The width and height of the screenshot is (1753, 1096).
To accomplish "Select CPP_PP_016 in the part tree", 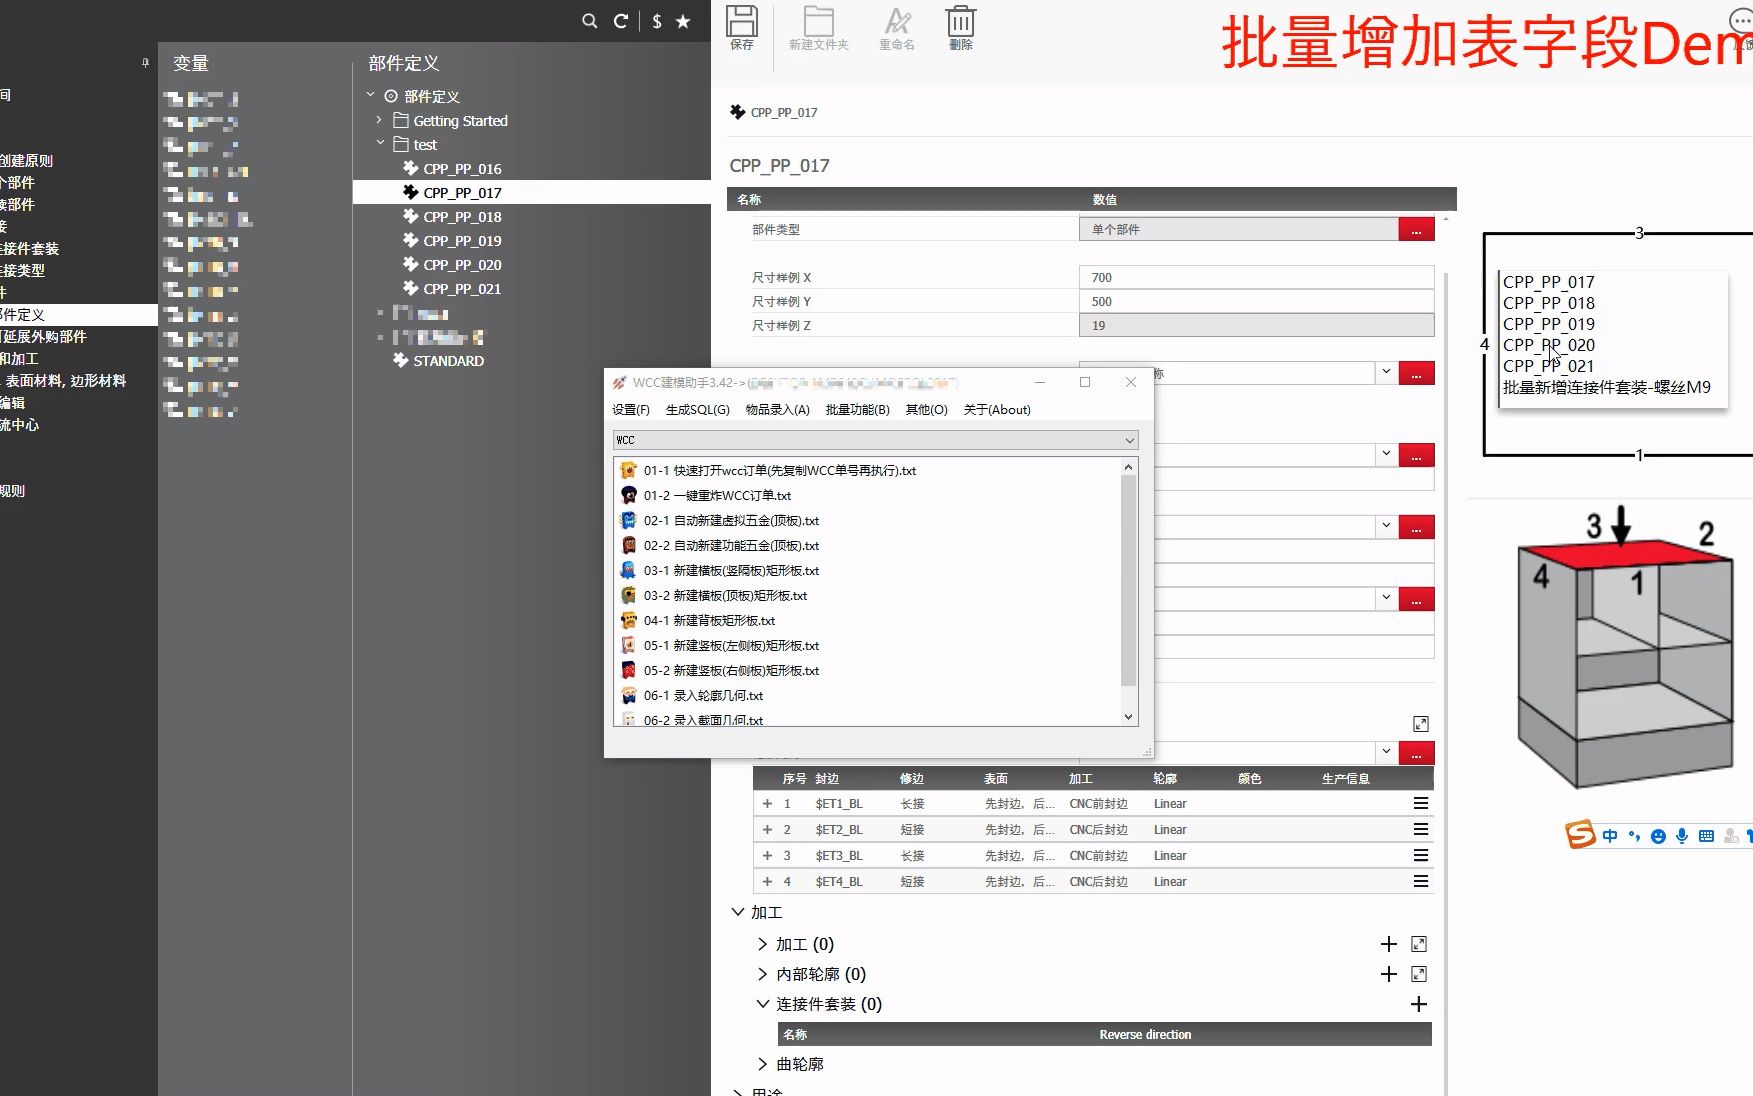I will click(x=462, y=169).
